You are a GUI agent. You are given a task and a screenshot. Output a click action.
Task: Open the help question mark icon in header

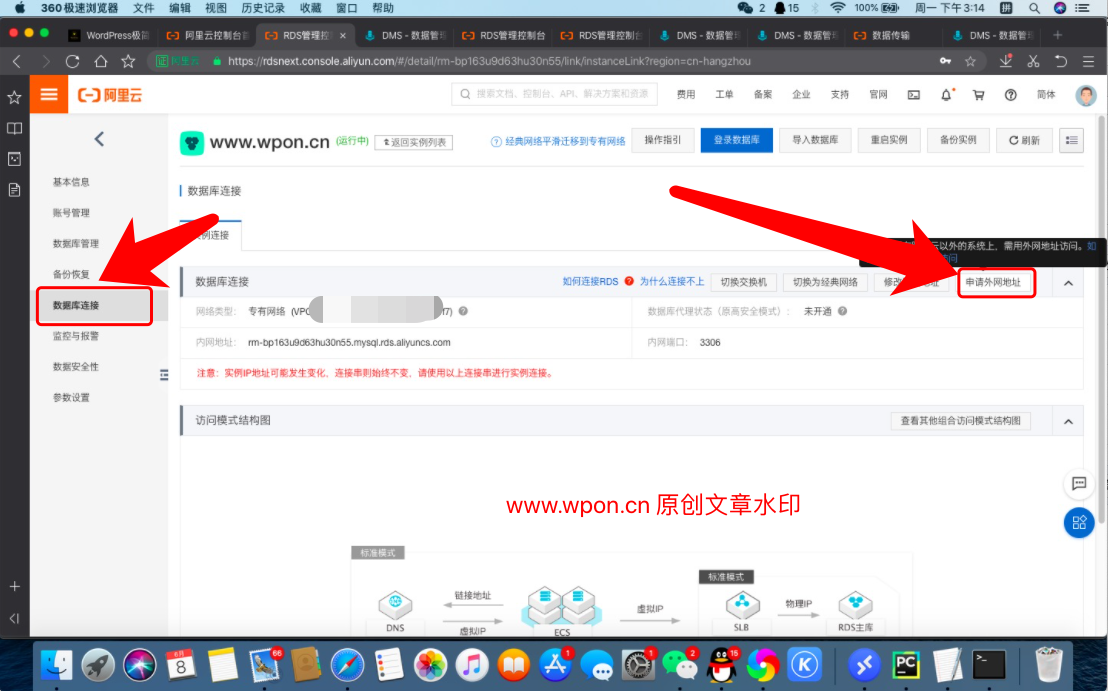[1010, 95]
